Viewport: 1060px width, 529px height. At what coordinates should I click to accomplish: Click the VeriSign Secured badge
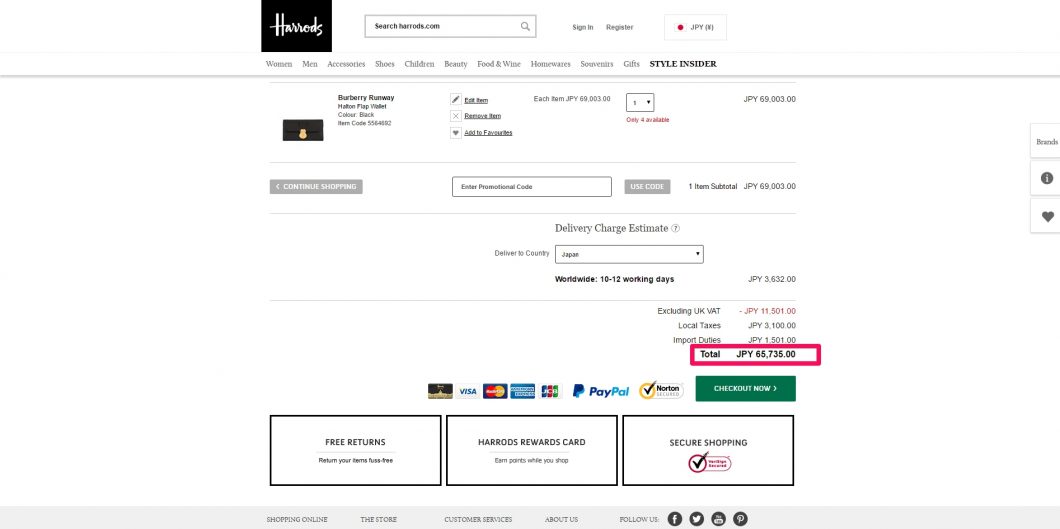pyautogui.click(x=709, y=463)
